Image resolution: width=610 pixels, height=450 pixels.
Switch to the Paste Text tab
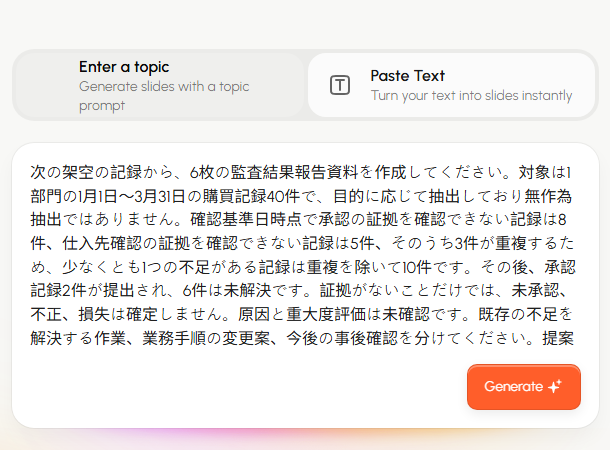[x=451, y=85]
